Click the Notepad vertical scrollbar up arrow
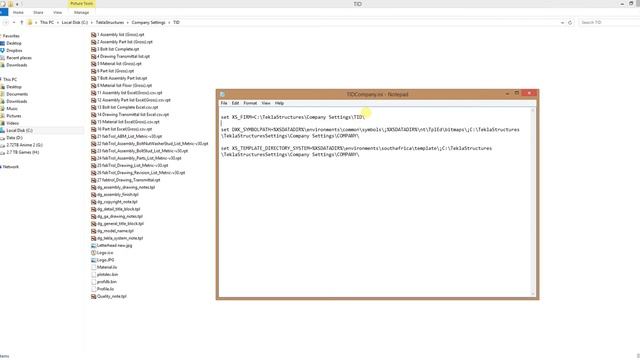 tap(533, 110)
